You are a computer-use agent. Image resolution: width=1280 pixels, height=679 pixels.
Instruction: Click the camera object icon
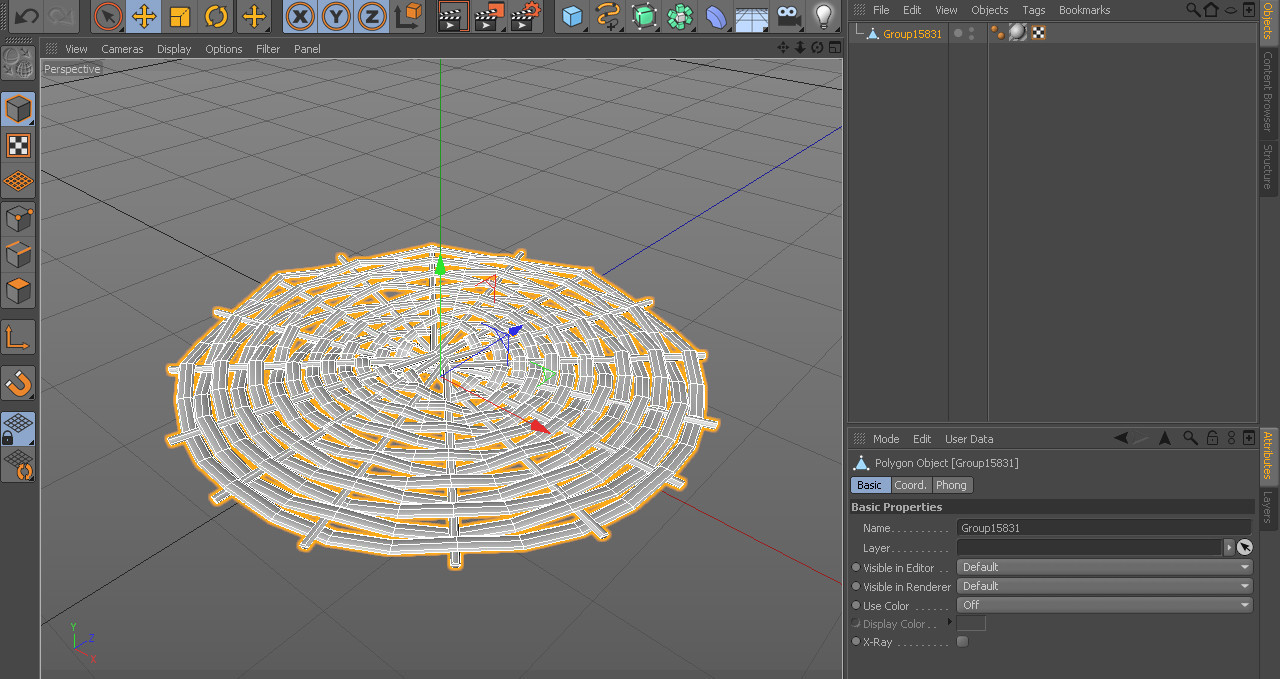coord(789,16)
